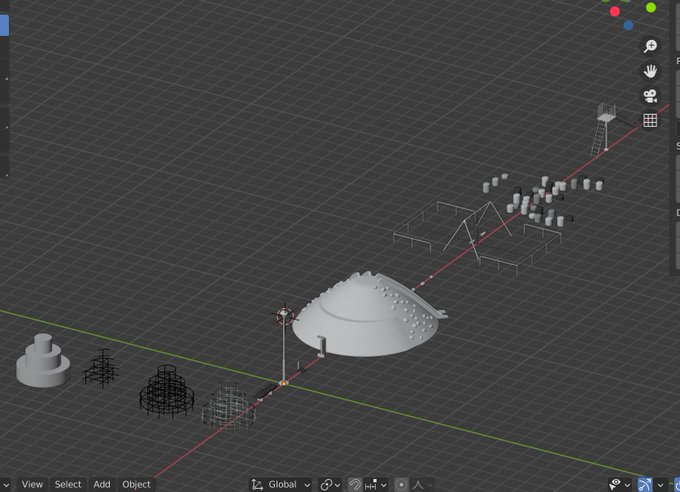
Task: Switch perspective/orthographic using the grid icon
Action: 650,121
